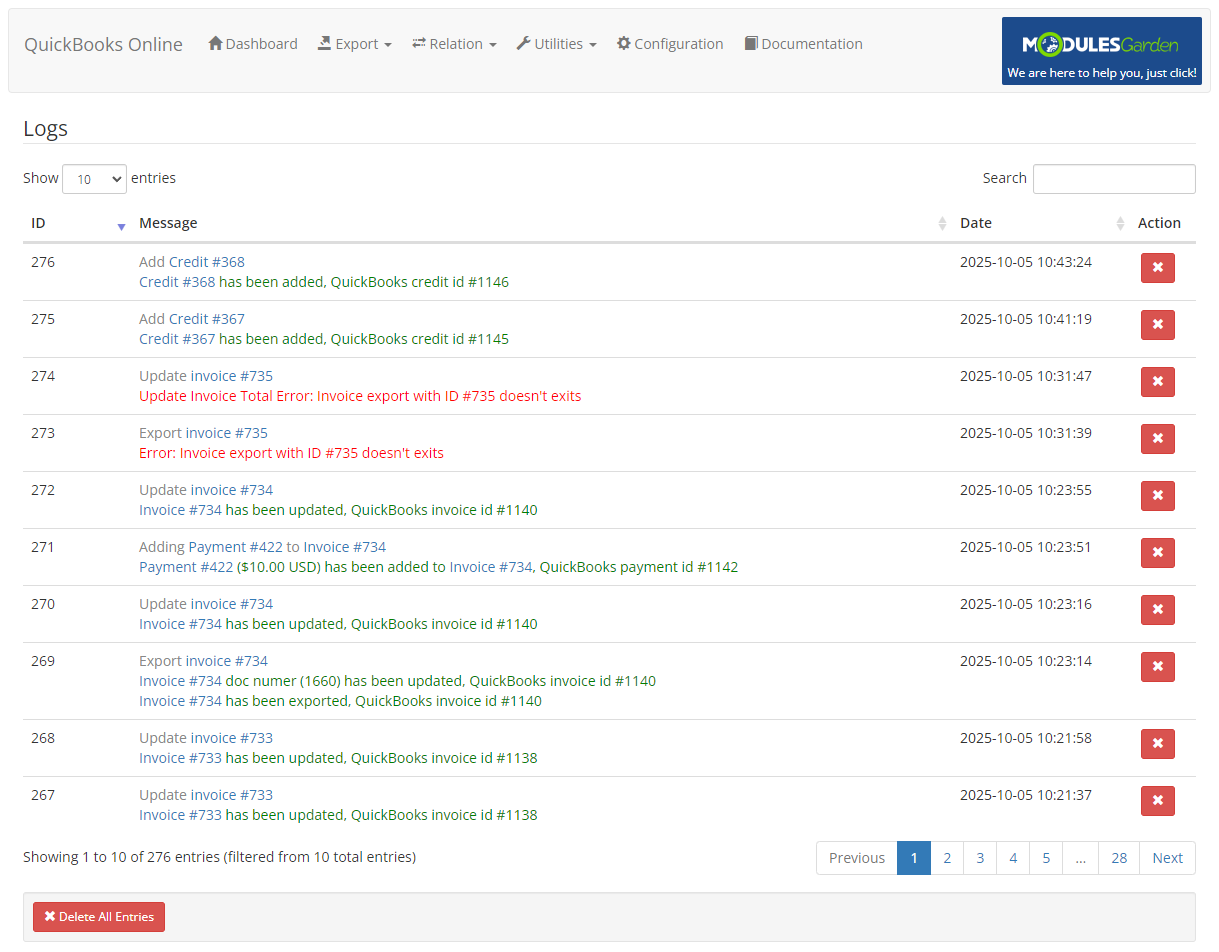1219x952 pixels.
Task: Click the Export chart icon
Action: tap(323, 43)
